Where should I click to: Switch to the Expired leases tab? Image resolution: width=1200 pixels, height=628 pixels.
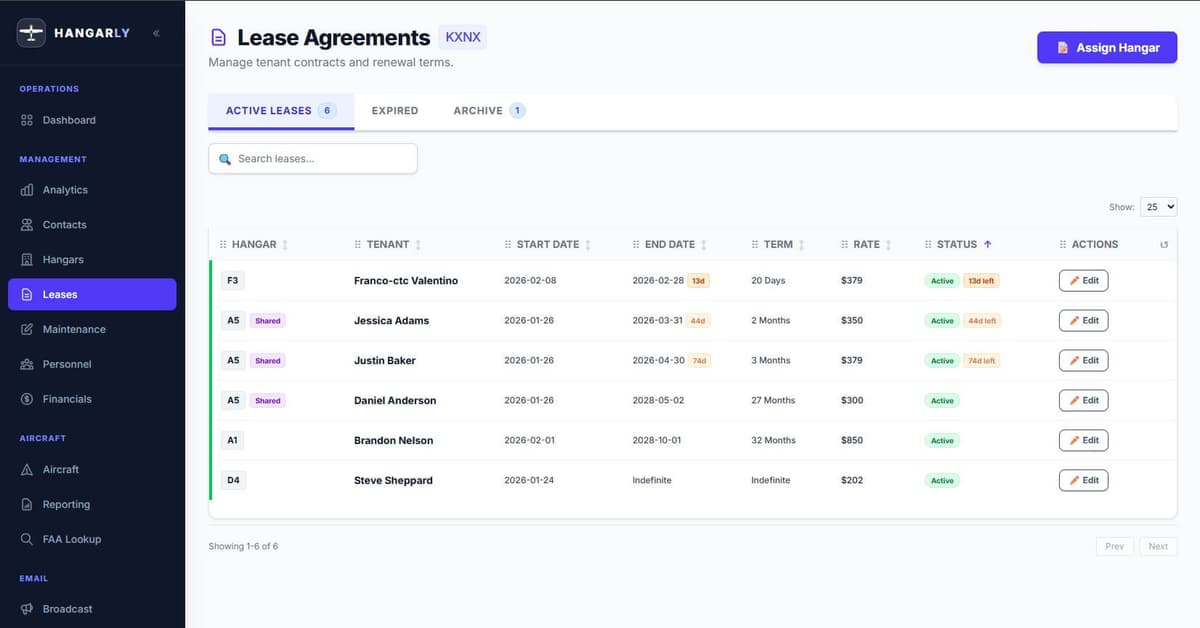(394, 110)
